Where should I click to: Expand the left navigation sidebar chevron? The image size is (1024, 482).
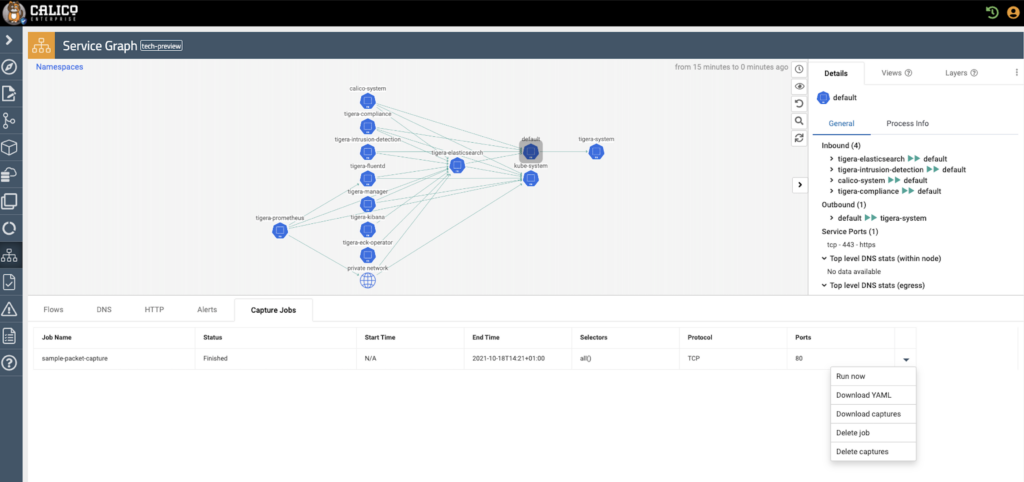click(x=9, y=40)
